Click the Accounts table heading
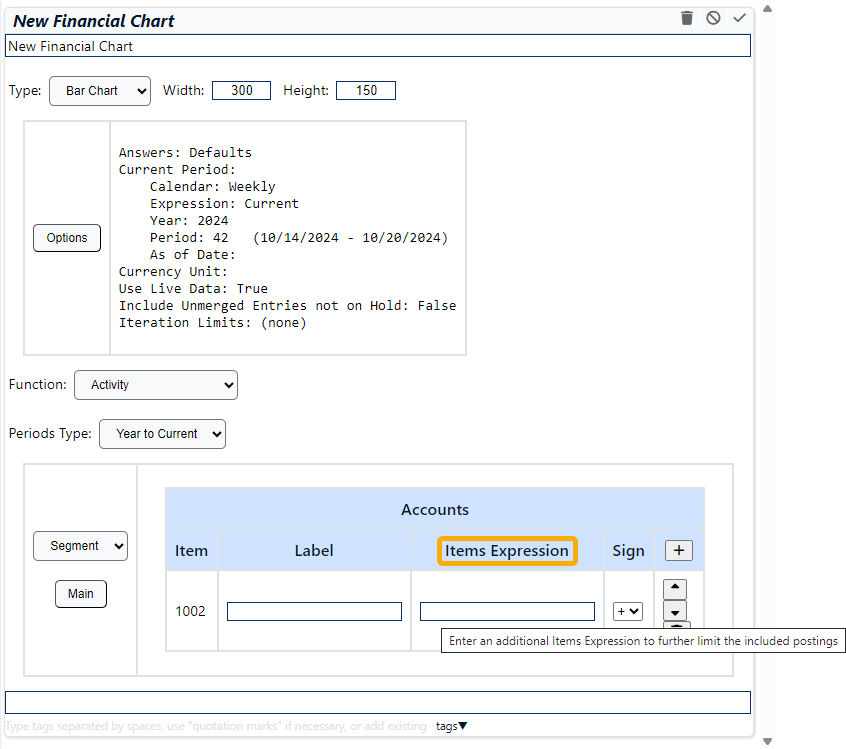Viewport: 846px width, 749px height. 435,509
